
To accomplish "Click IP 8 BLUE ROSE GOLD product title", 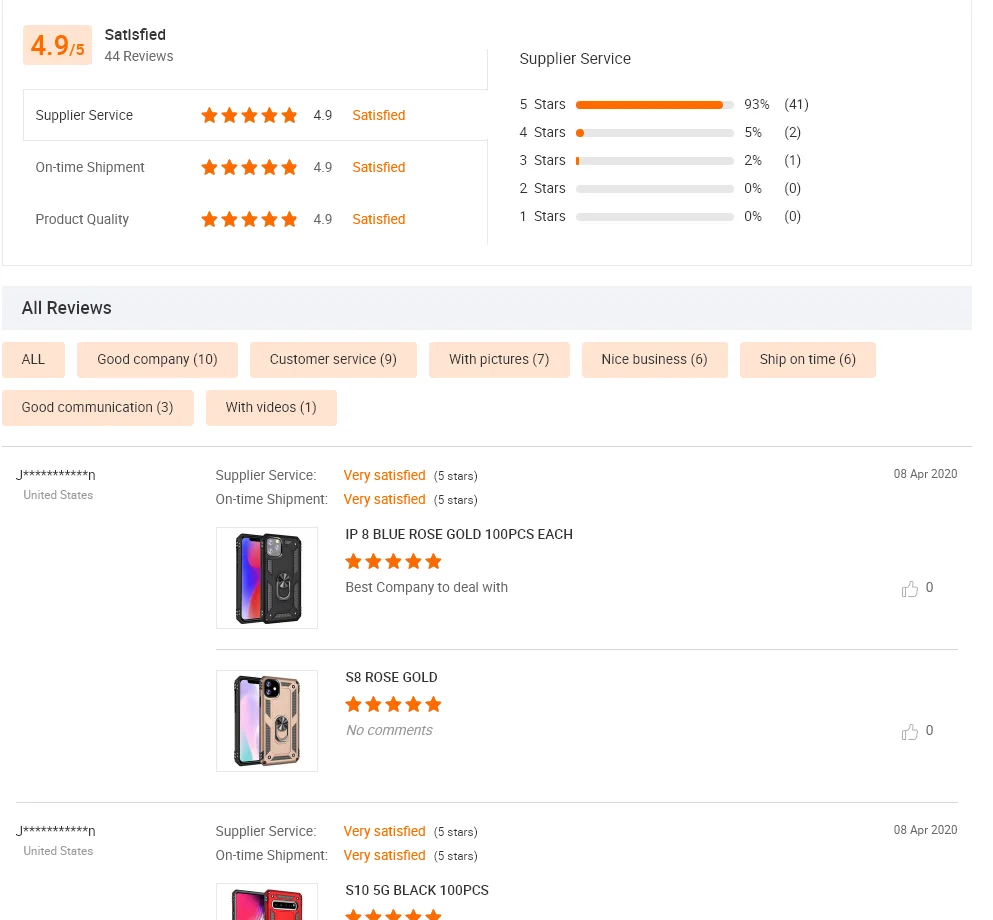I will click(459, 535).
